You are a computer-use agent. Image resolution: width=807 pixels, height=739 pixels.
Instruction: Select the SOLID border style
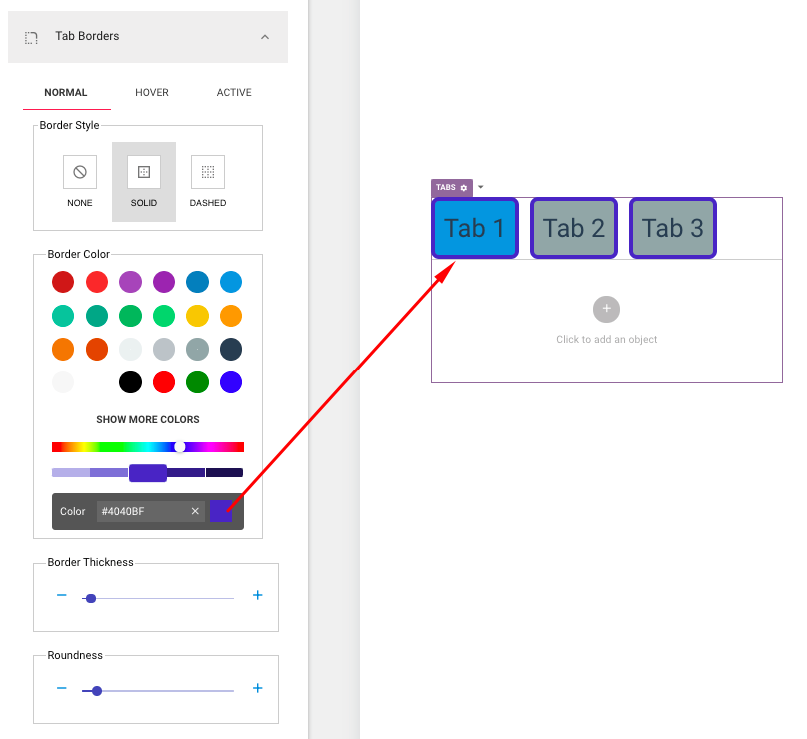[144, 182]
